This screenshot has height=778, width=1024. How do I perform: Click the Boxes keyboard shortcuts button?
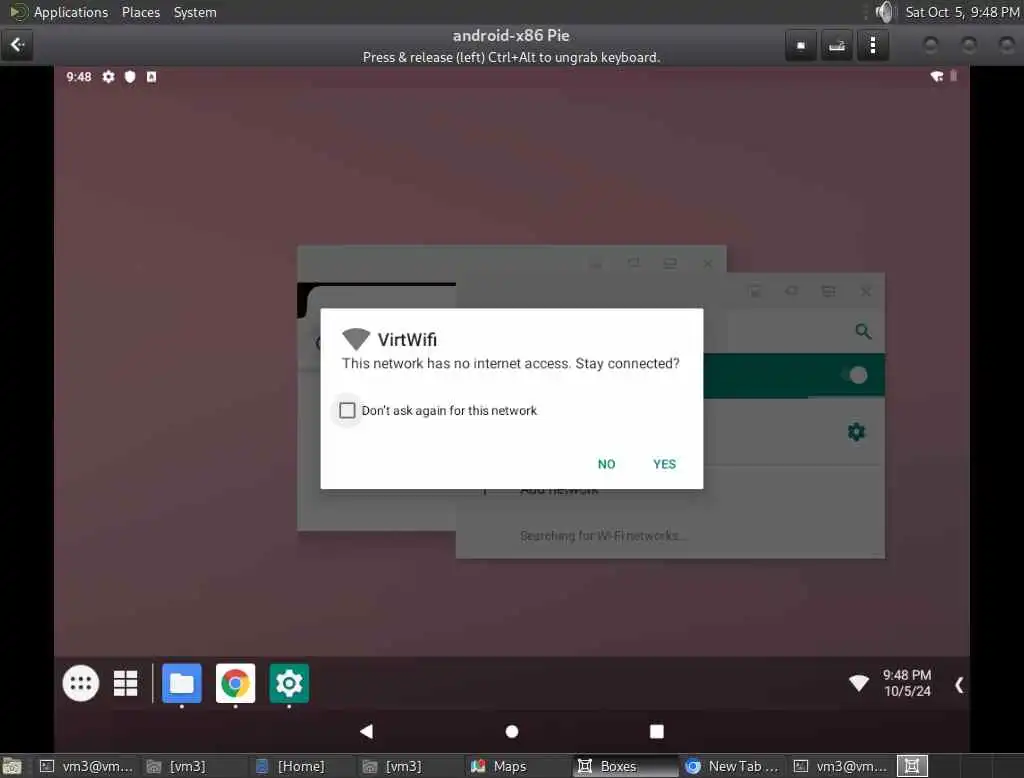pyautogui.click(x=837, y=45)
